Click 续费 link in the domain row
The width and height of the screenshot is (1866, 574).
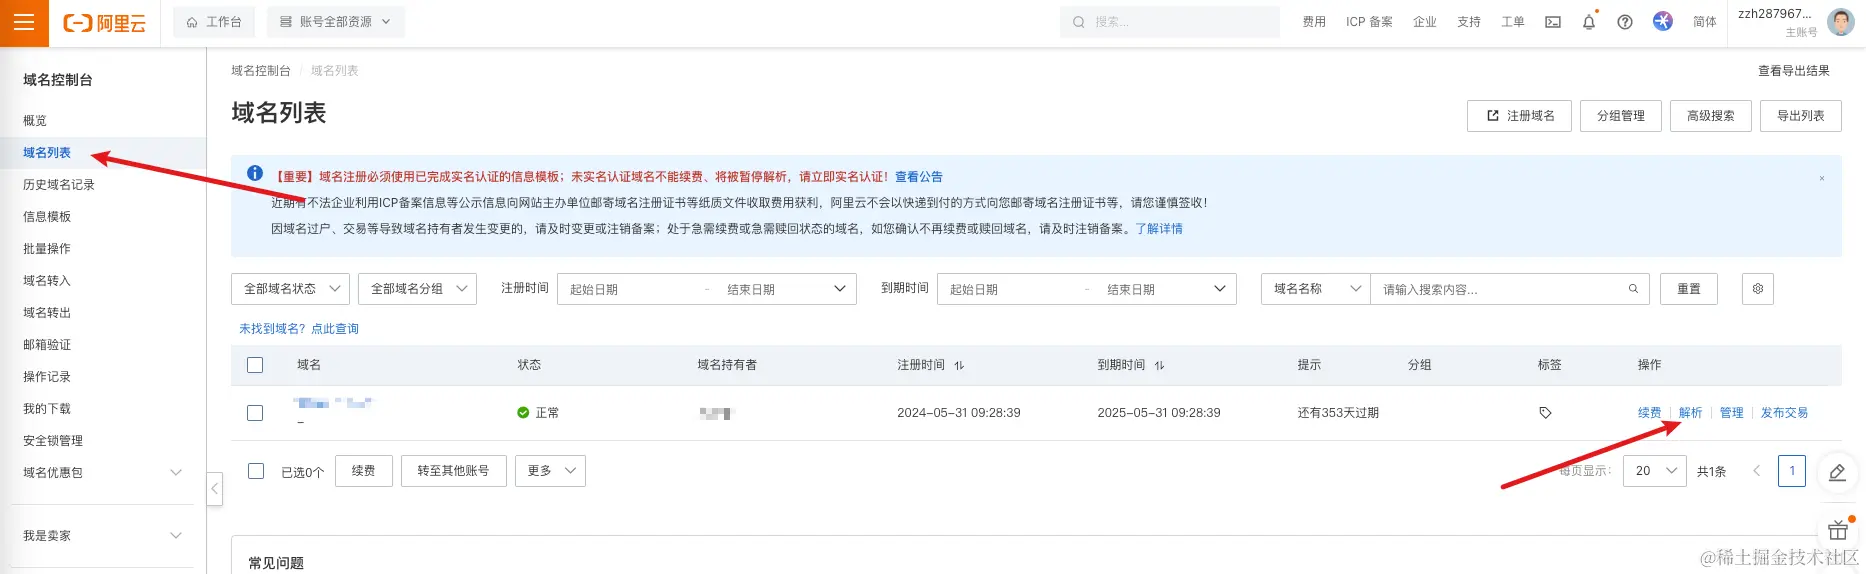click(1650, 413)
